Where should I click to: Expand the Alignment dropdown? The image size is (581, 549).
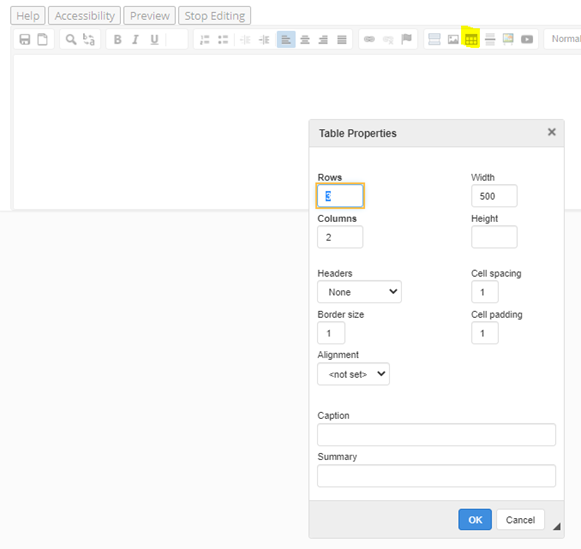353,374
